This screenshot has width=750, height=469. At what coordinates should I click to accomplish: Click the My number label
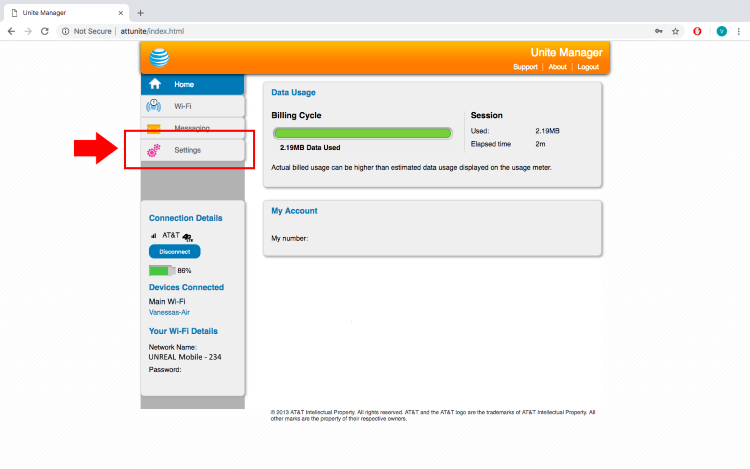tap(289, 238)
